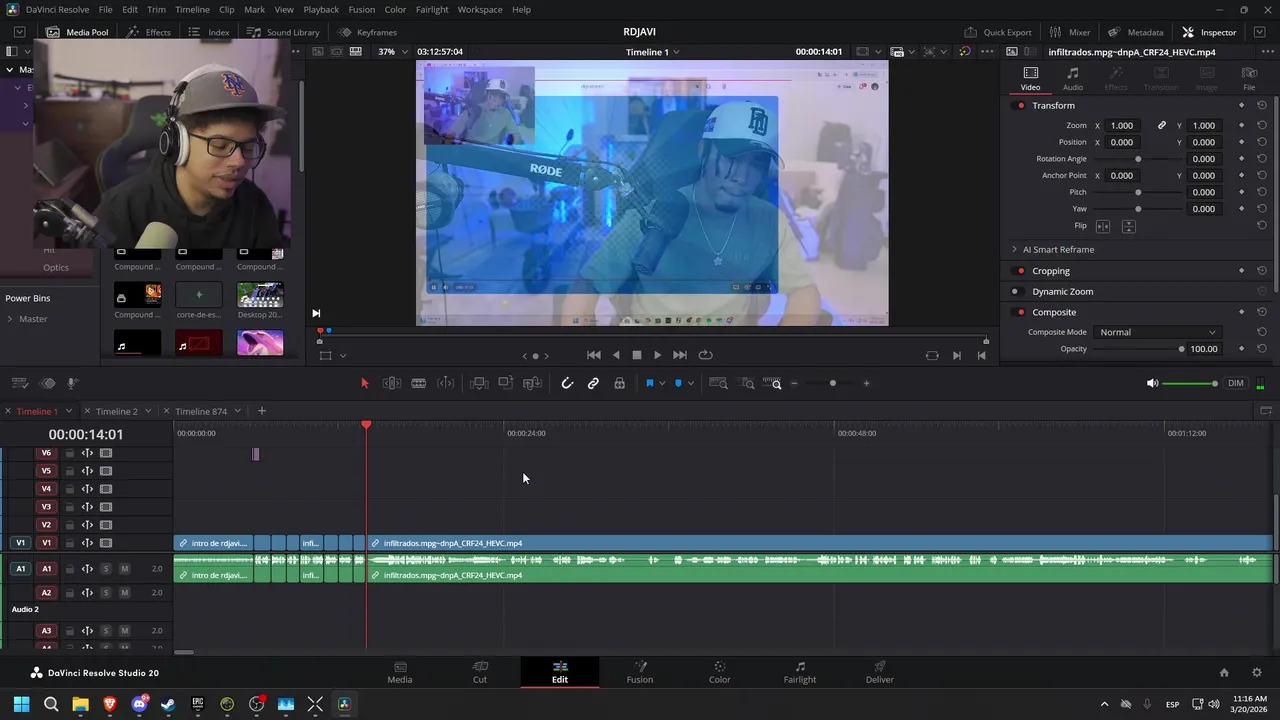Switch to the Timeline 874 tab
1280x720 pixels.
click(x=201, y=411)
